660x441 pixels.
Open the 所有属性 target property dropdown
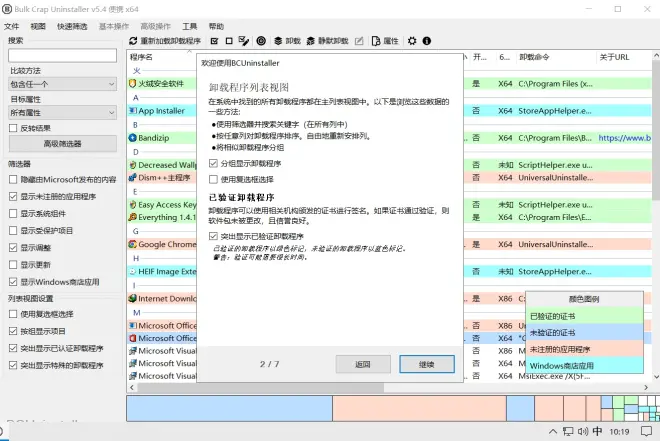62,113
